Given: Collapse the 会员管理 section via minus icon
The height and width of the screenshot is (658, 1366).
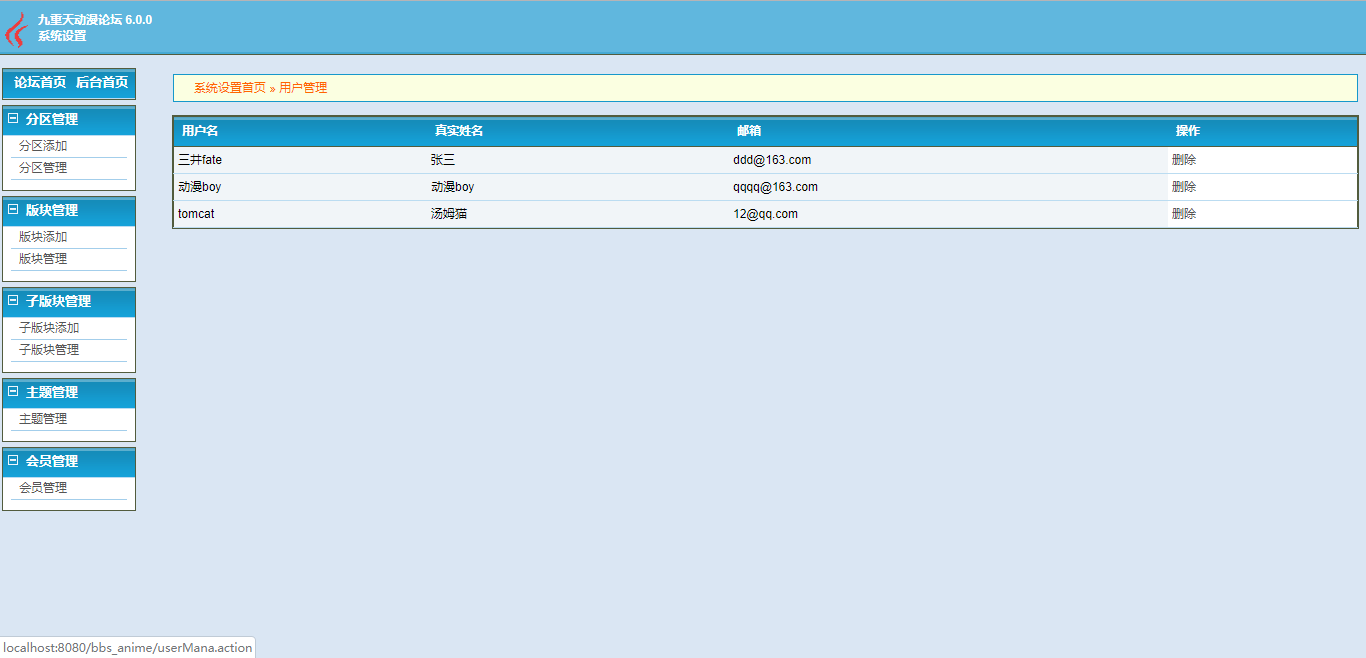Looking at the screenshot, I should point(13,460).
